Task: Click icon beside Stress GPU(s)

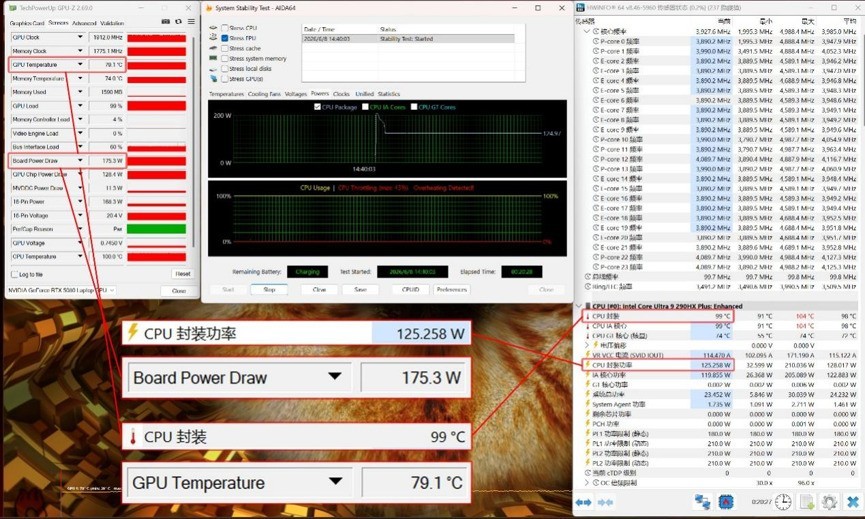Action: click(213, 79)
